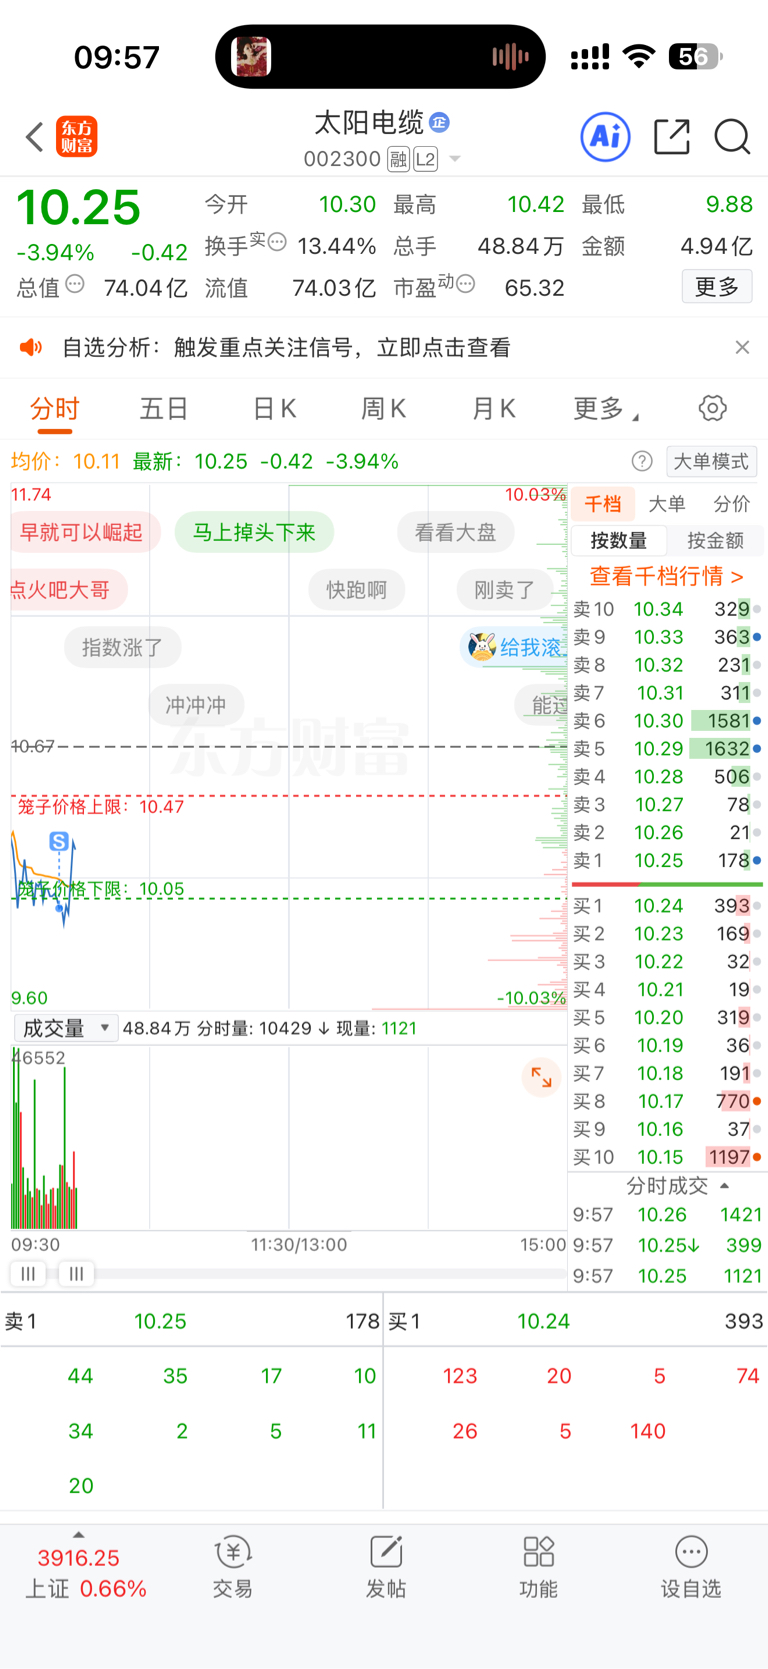Select the 分价 tab

tap(731, 504)
